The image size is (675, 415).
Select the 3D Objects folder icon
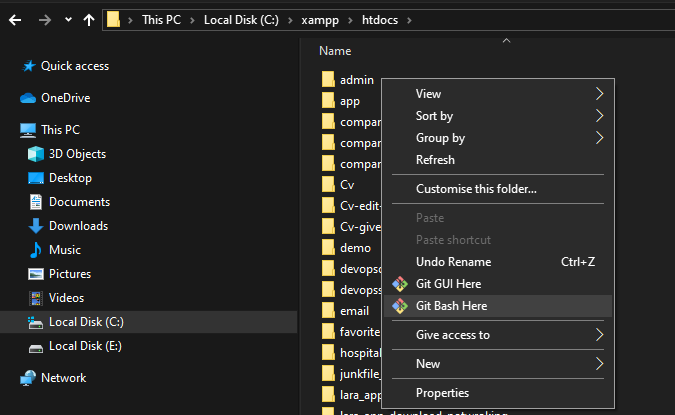[x=36, y=154]
